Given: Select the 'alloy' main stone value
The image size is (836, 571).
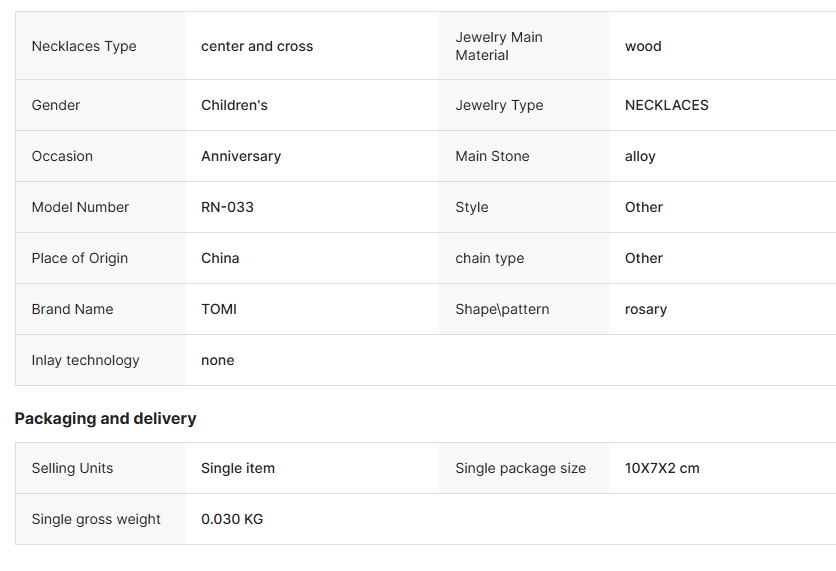Looking at the screenshot, I should (640, 156).
